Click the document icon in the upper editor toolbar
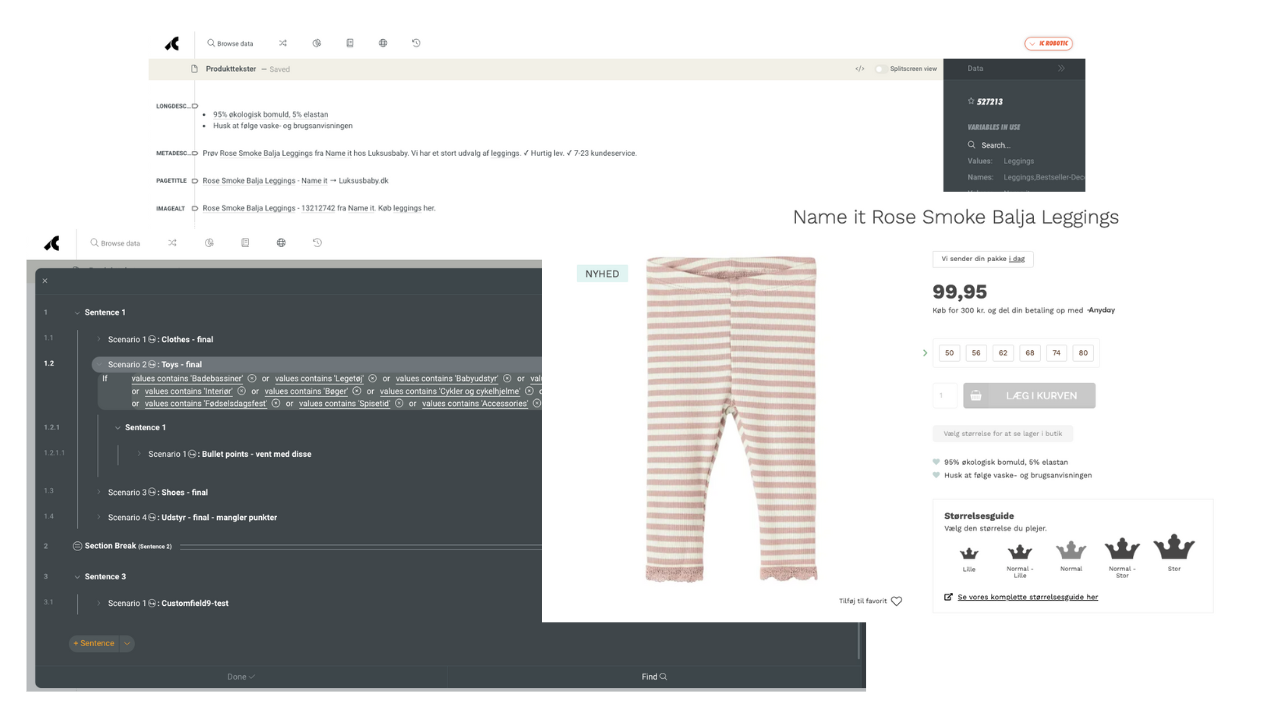Screen dimensions: 1280x720 (349, 44)
